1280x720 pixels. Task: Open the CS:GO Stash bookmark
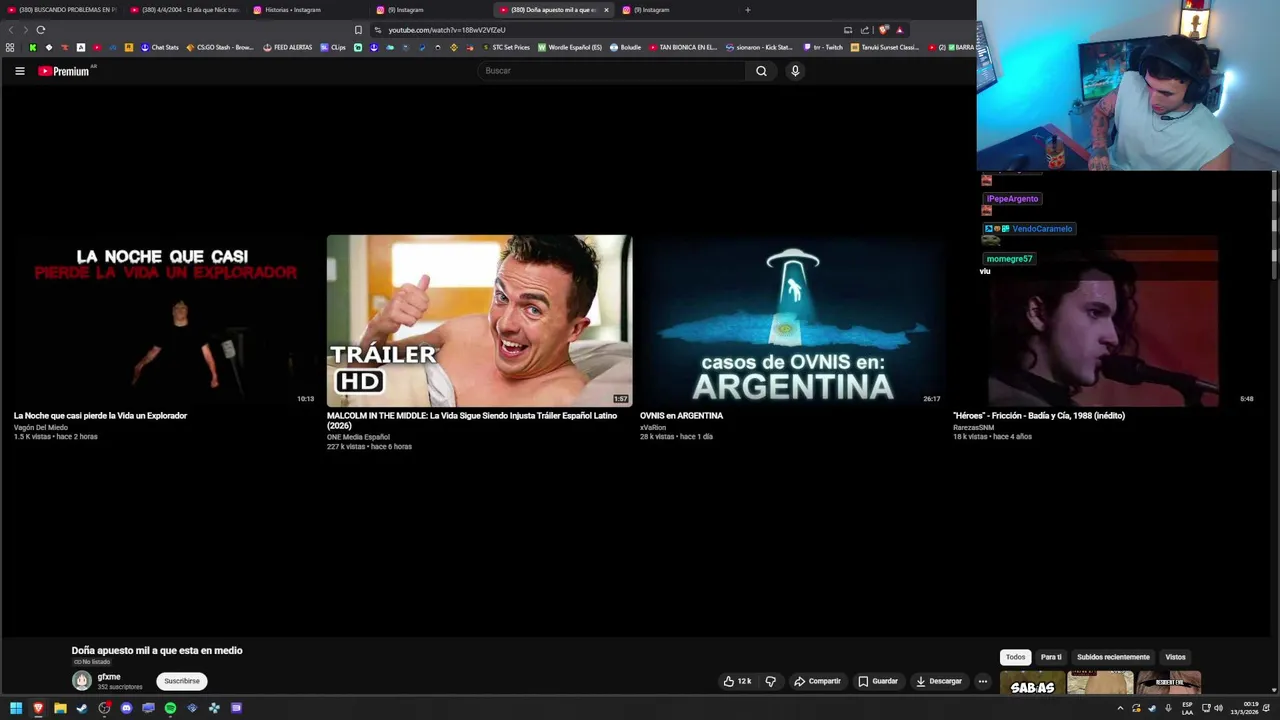(220, 47)
